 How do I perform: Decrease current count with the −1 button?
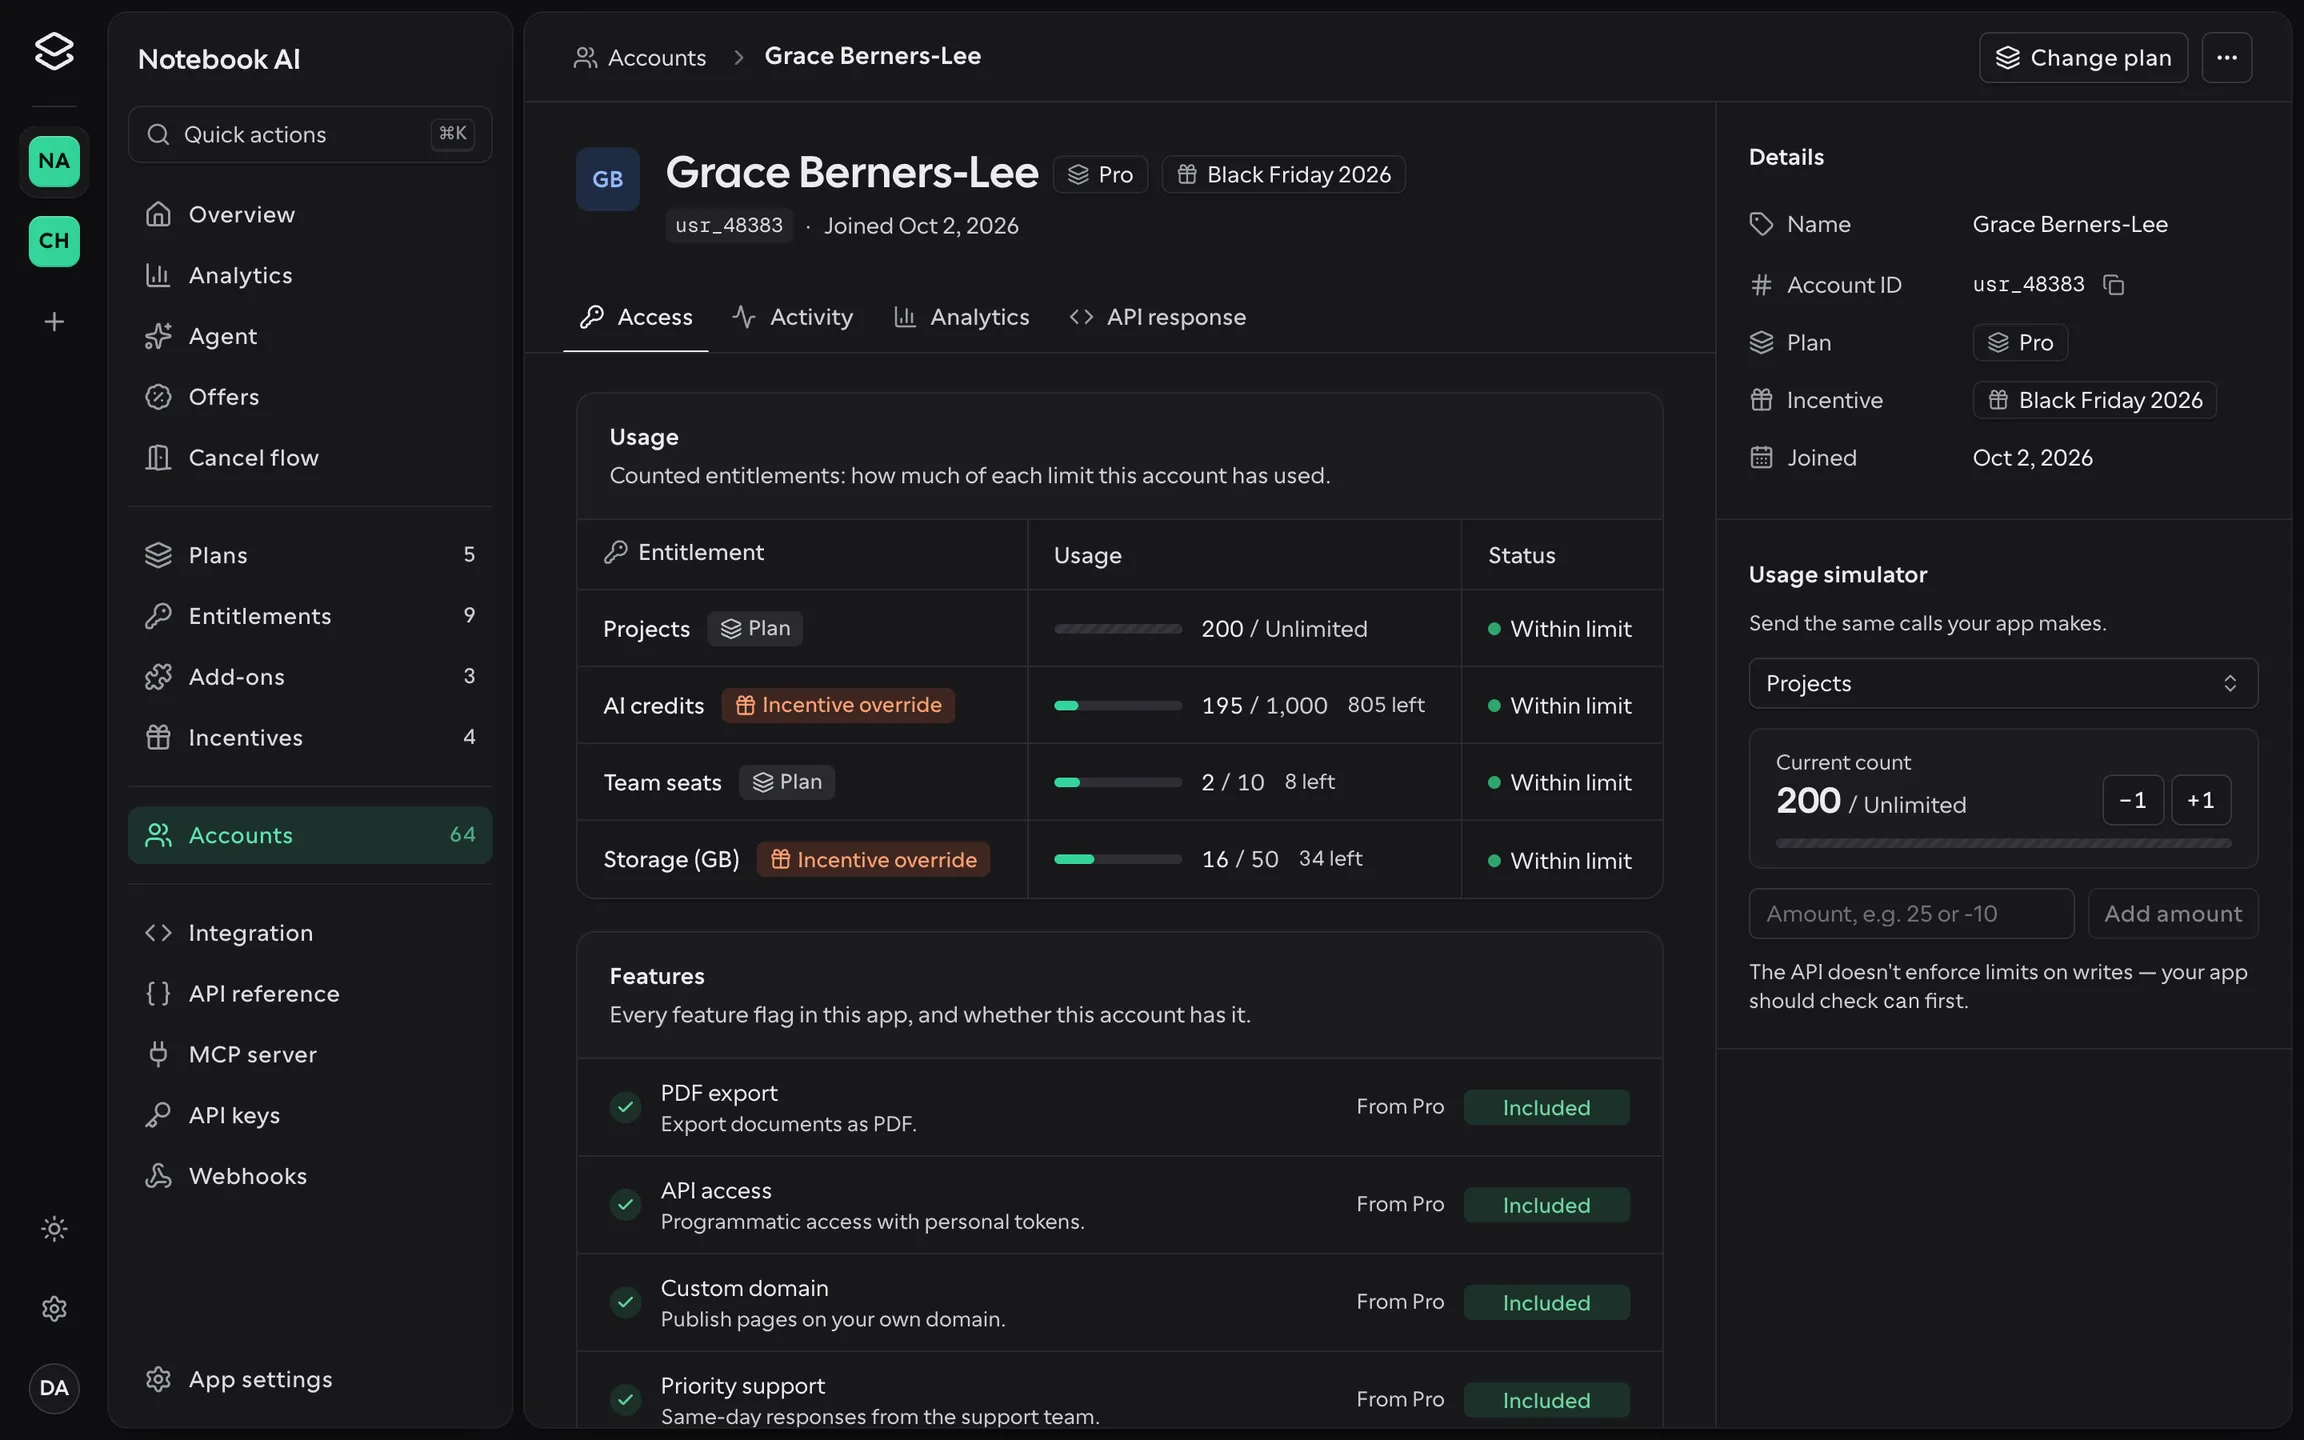coord(2133,800)
